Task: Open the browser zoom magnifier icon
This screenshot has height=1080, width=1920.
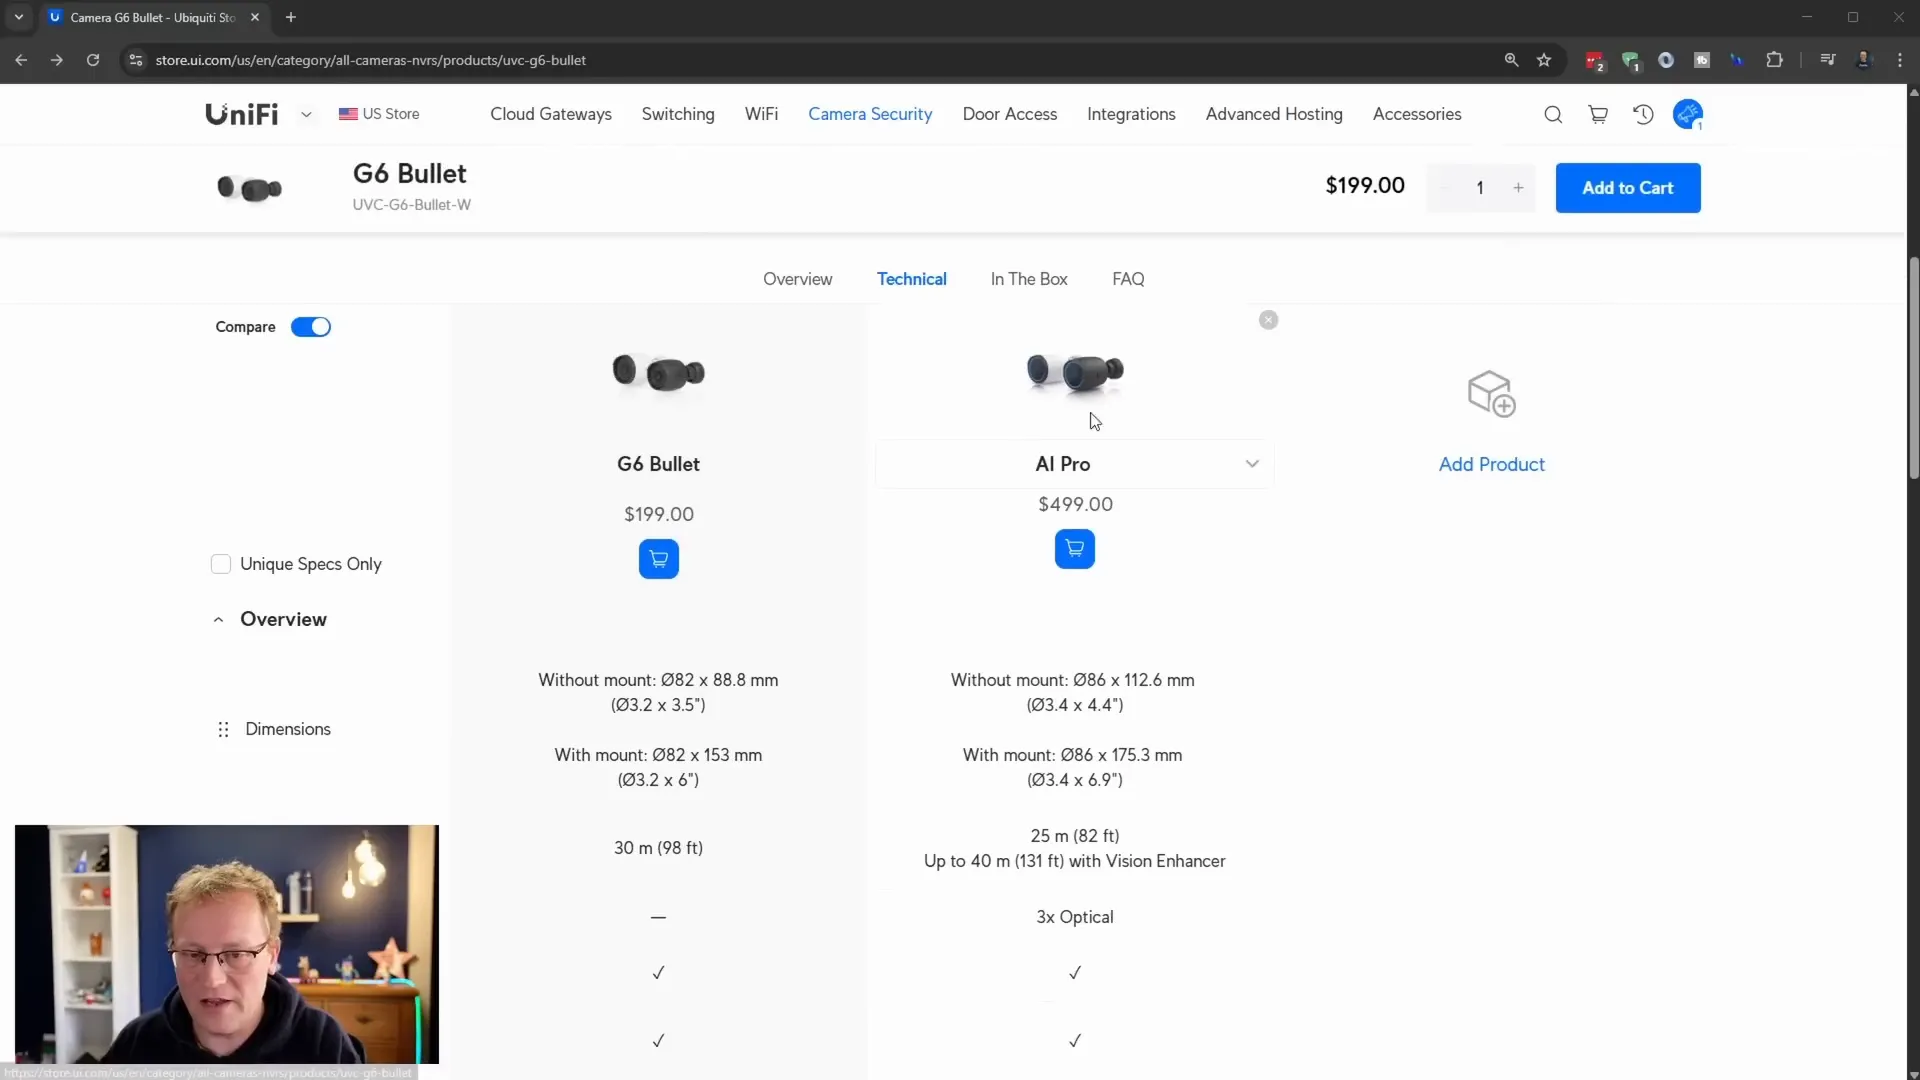Action: click(1511, 60)
